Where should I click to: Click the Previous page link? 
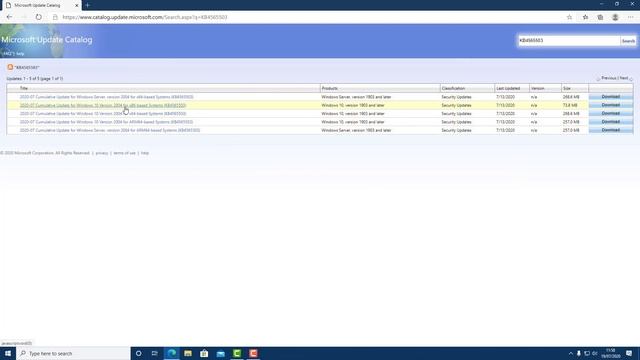click(x=609, y=78)
